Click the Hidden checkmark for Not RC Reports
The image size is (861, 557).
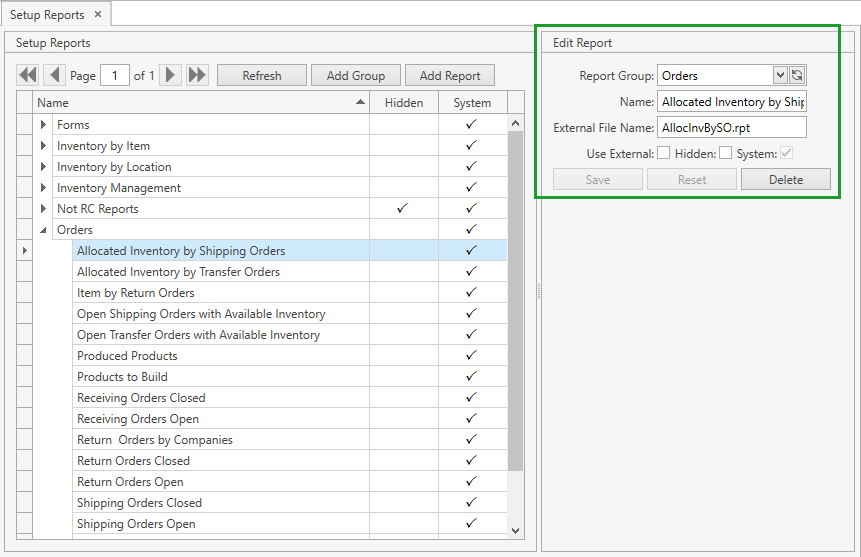click(x=403, y=208)
